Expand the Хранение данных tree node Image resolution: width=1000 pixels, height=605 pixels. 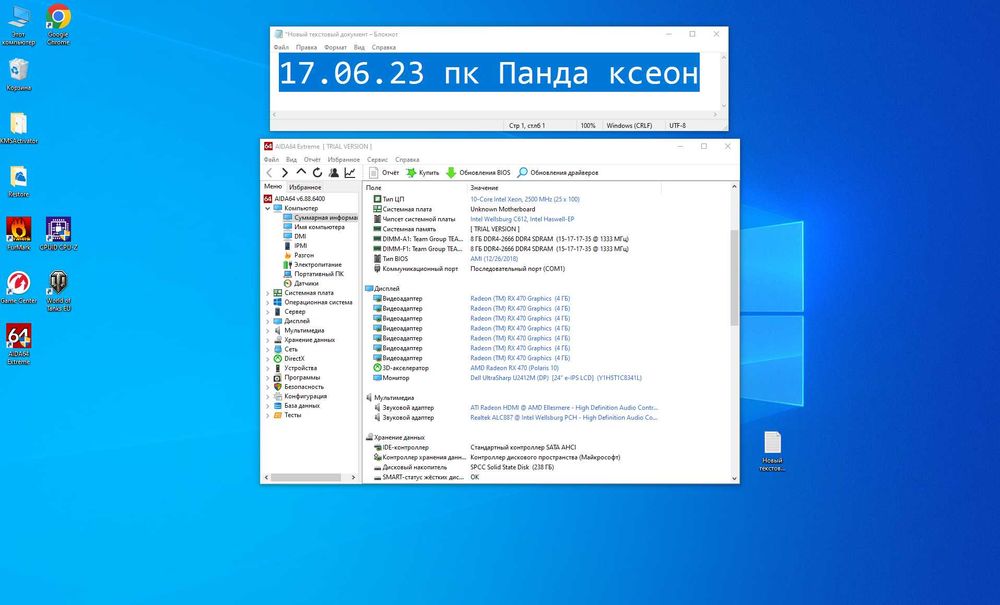268,340
